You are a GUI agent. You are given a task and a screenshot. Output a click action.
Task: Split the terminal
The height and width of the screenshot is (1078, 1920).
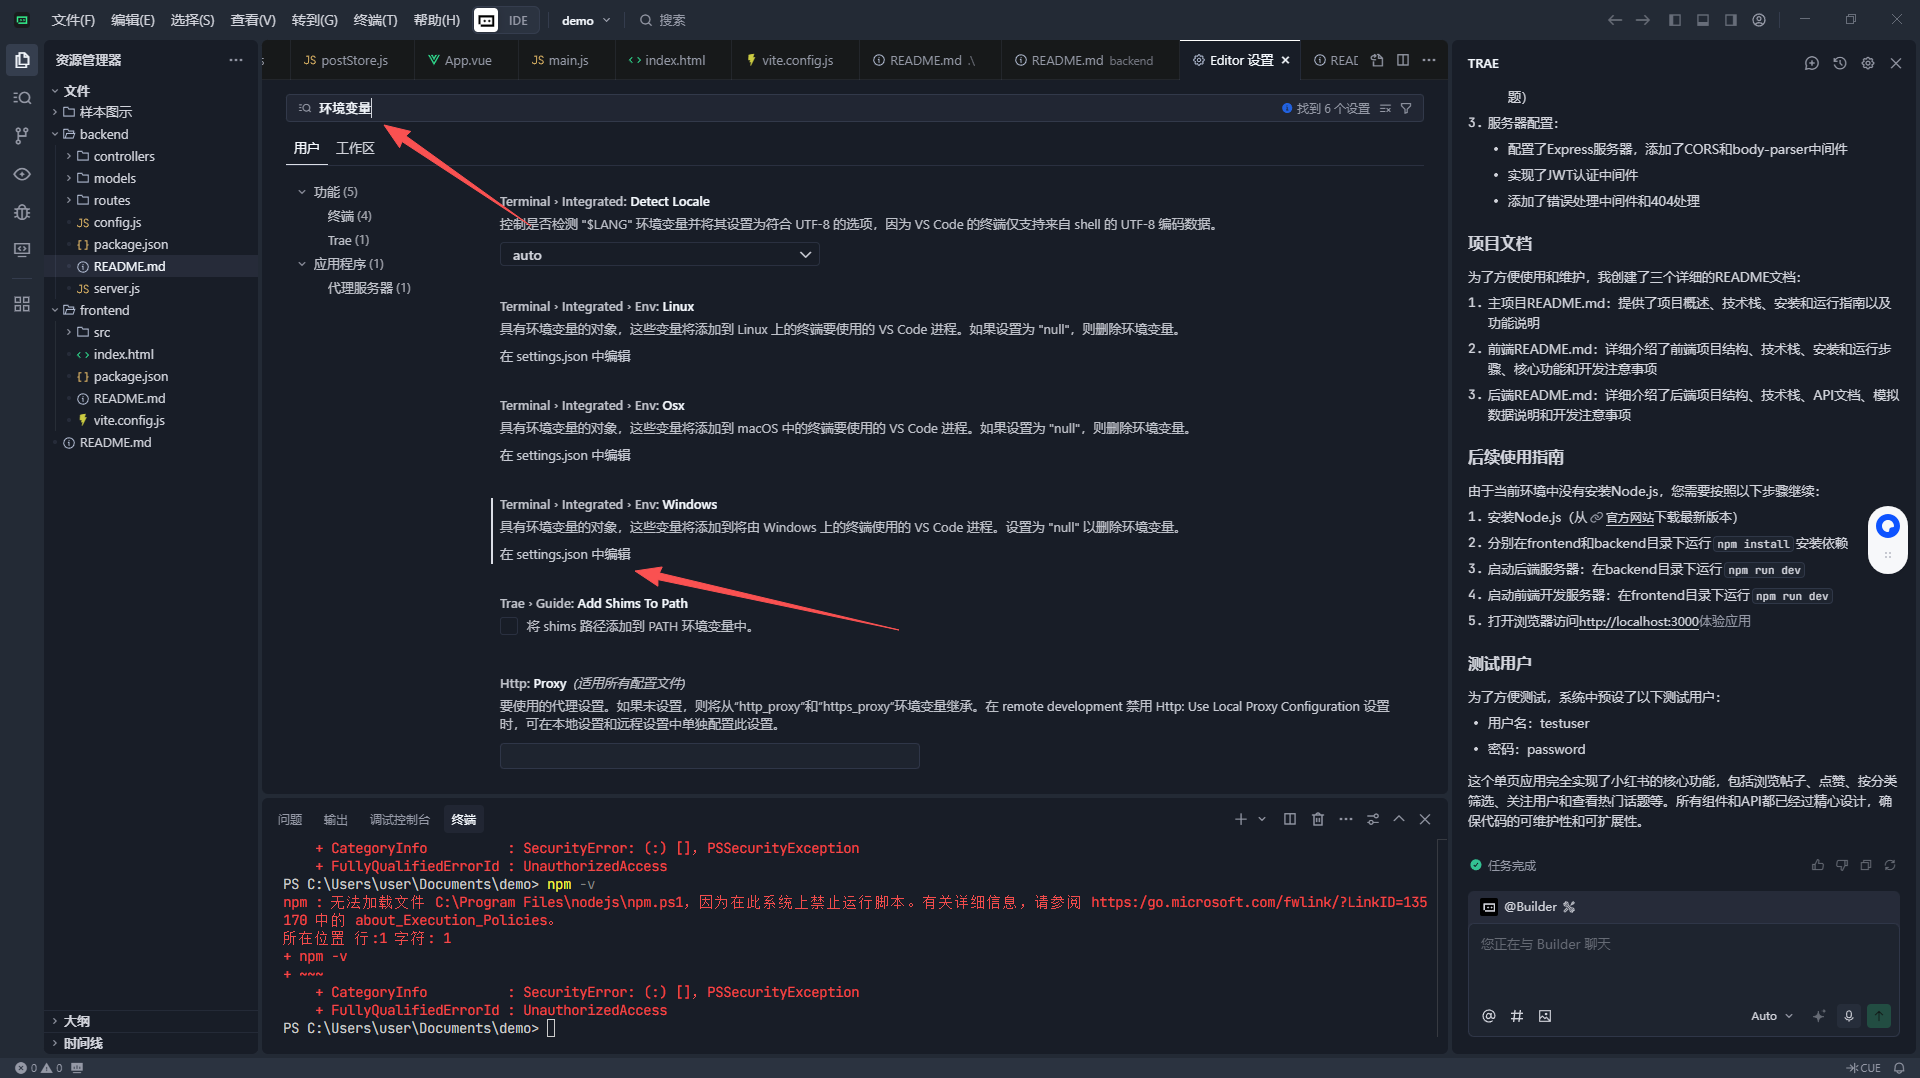click(1289, 818)
